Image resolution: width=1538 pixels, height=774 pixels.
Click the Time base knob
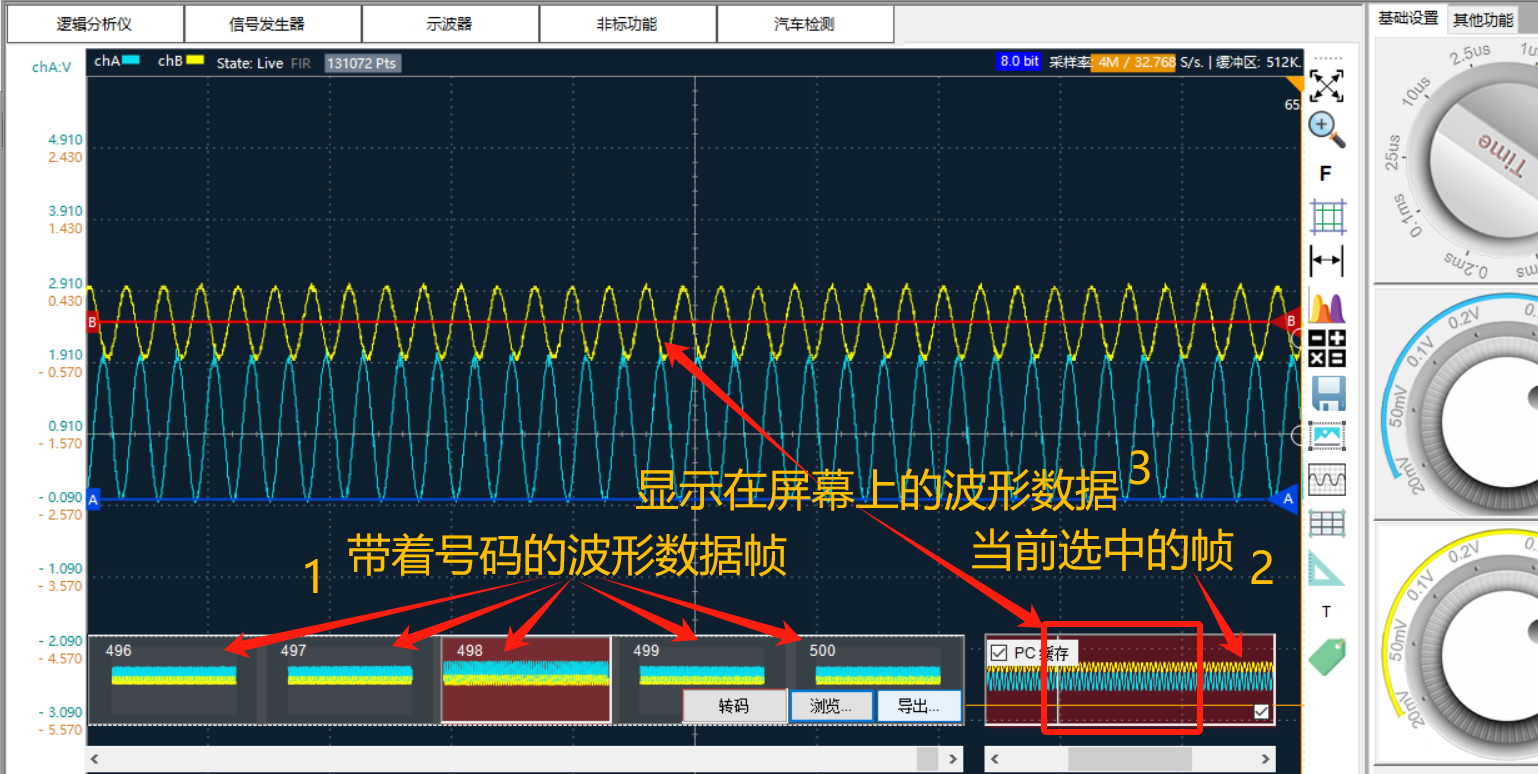pos(1483,161)
